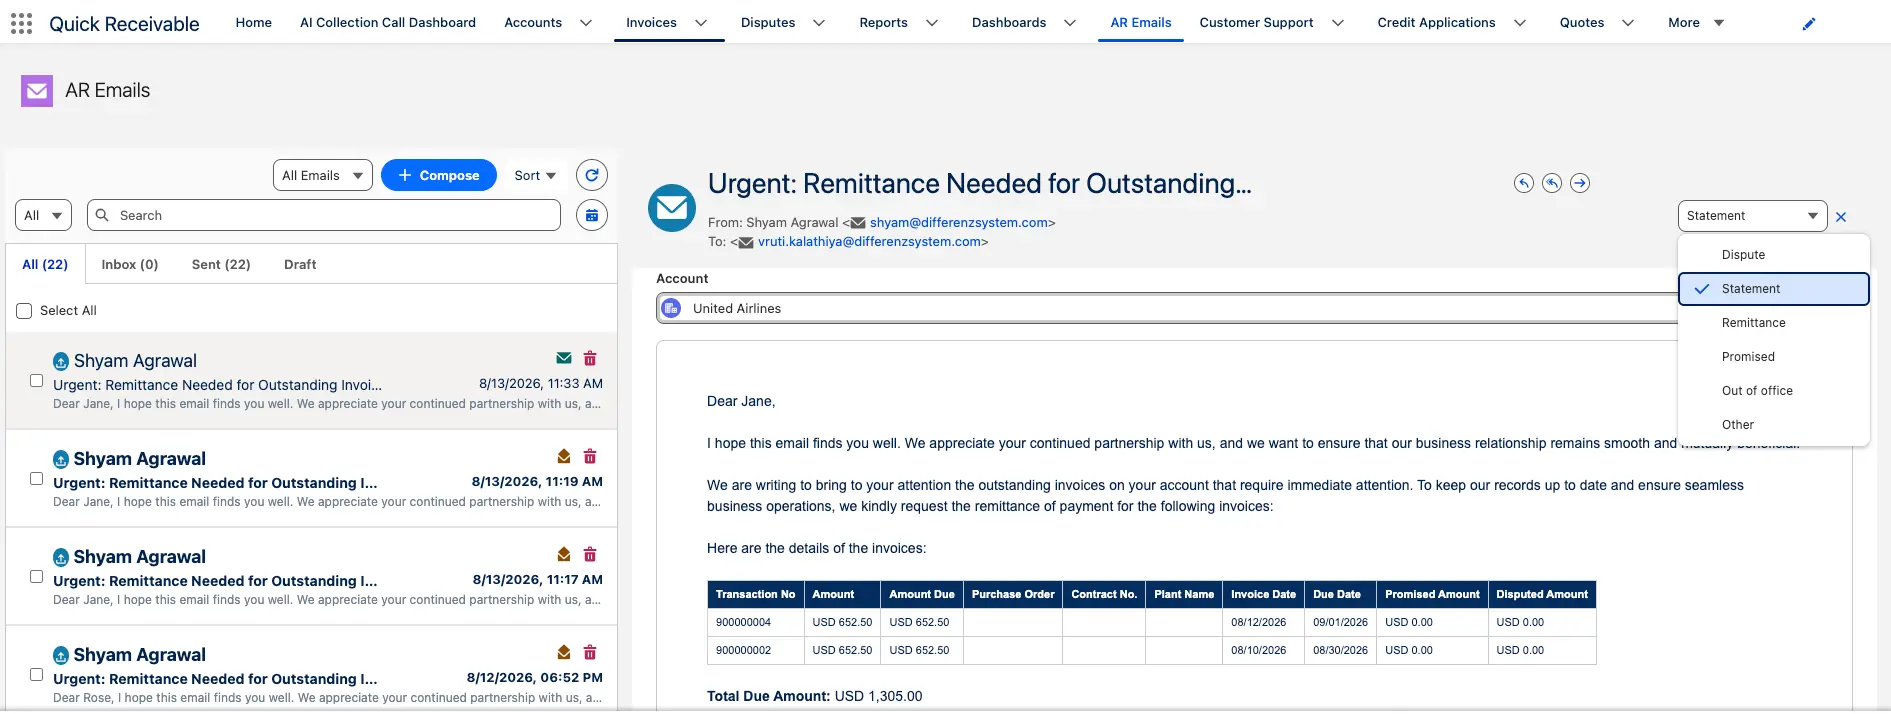The height and width of the screenshot is (714, 1891).
Task: Click open-envelope icon on 11:17 AM email
Action: click(x=564, y=554)
